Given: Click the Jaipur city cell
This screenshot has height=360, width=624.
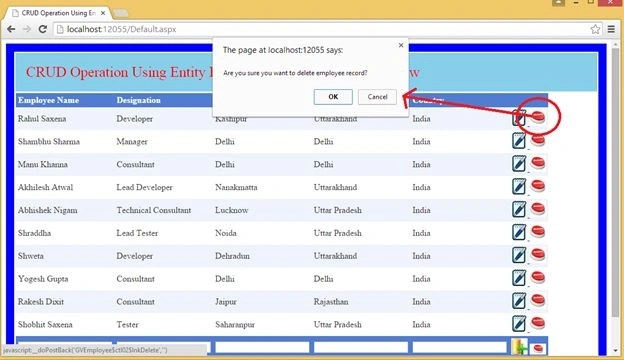Looking at the screenshot, I should [226, 302].
